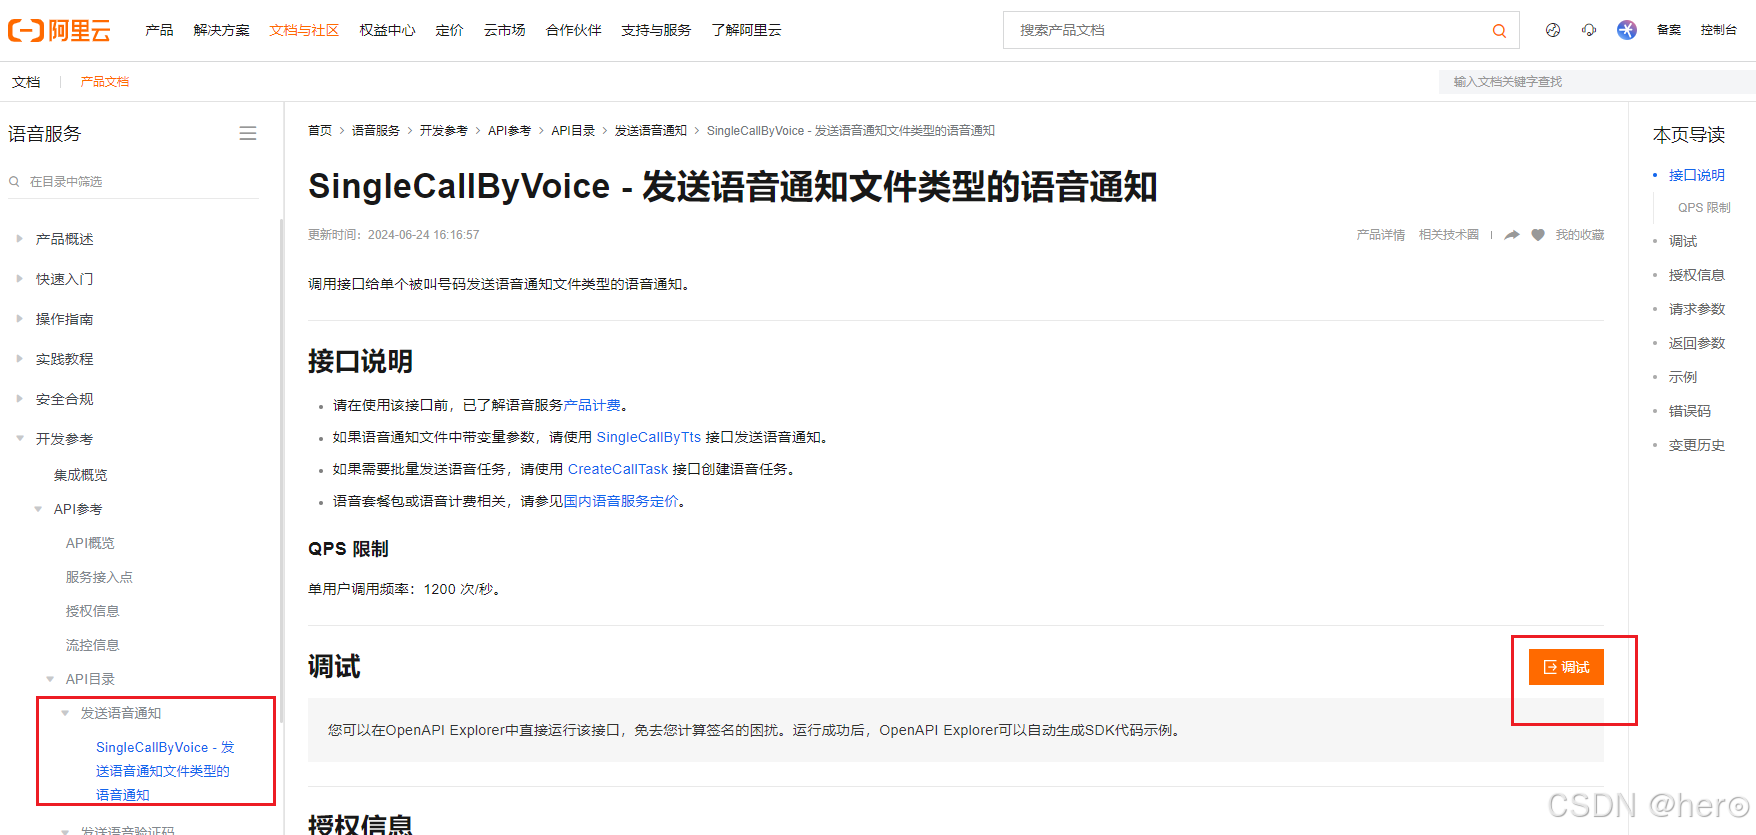Open the 支持与服务 menu item
This screenshot has height=835, width=1756.
pos(656,30)
